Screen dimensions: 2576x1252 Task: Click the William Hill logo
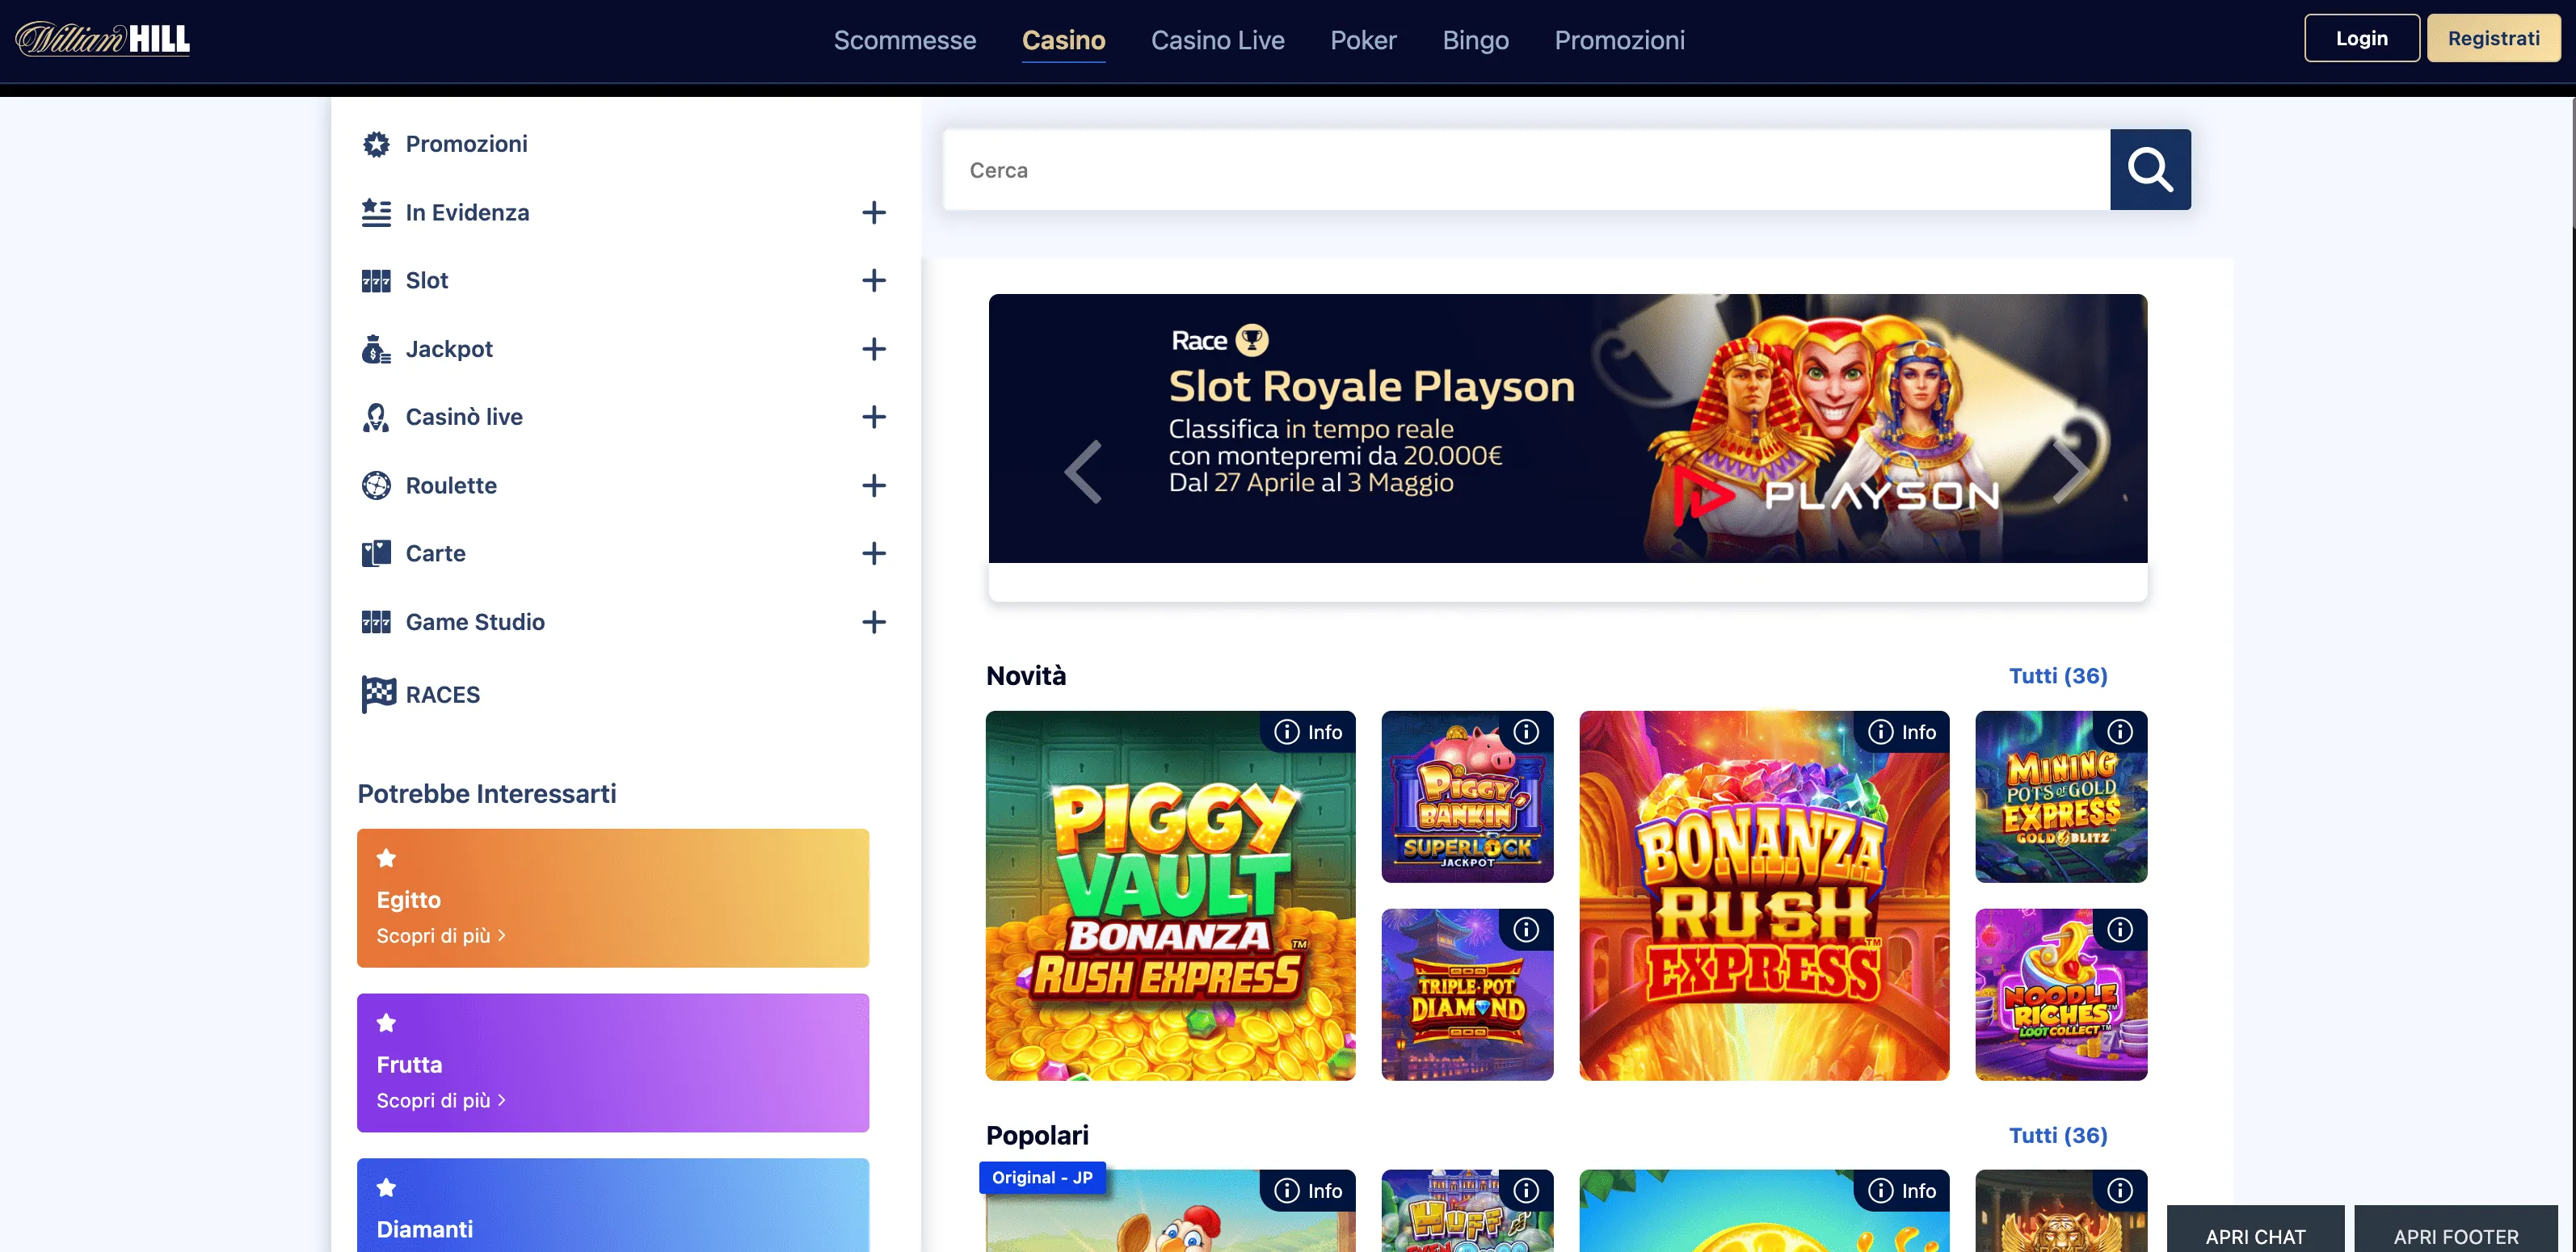[x=102, y=39]
